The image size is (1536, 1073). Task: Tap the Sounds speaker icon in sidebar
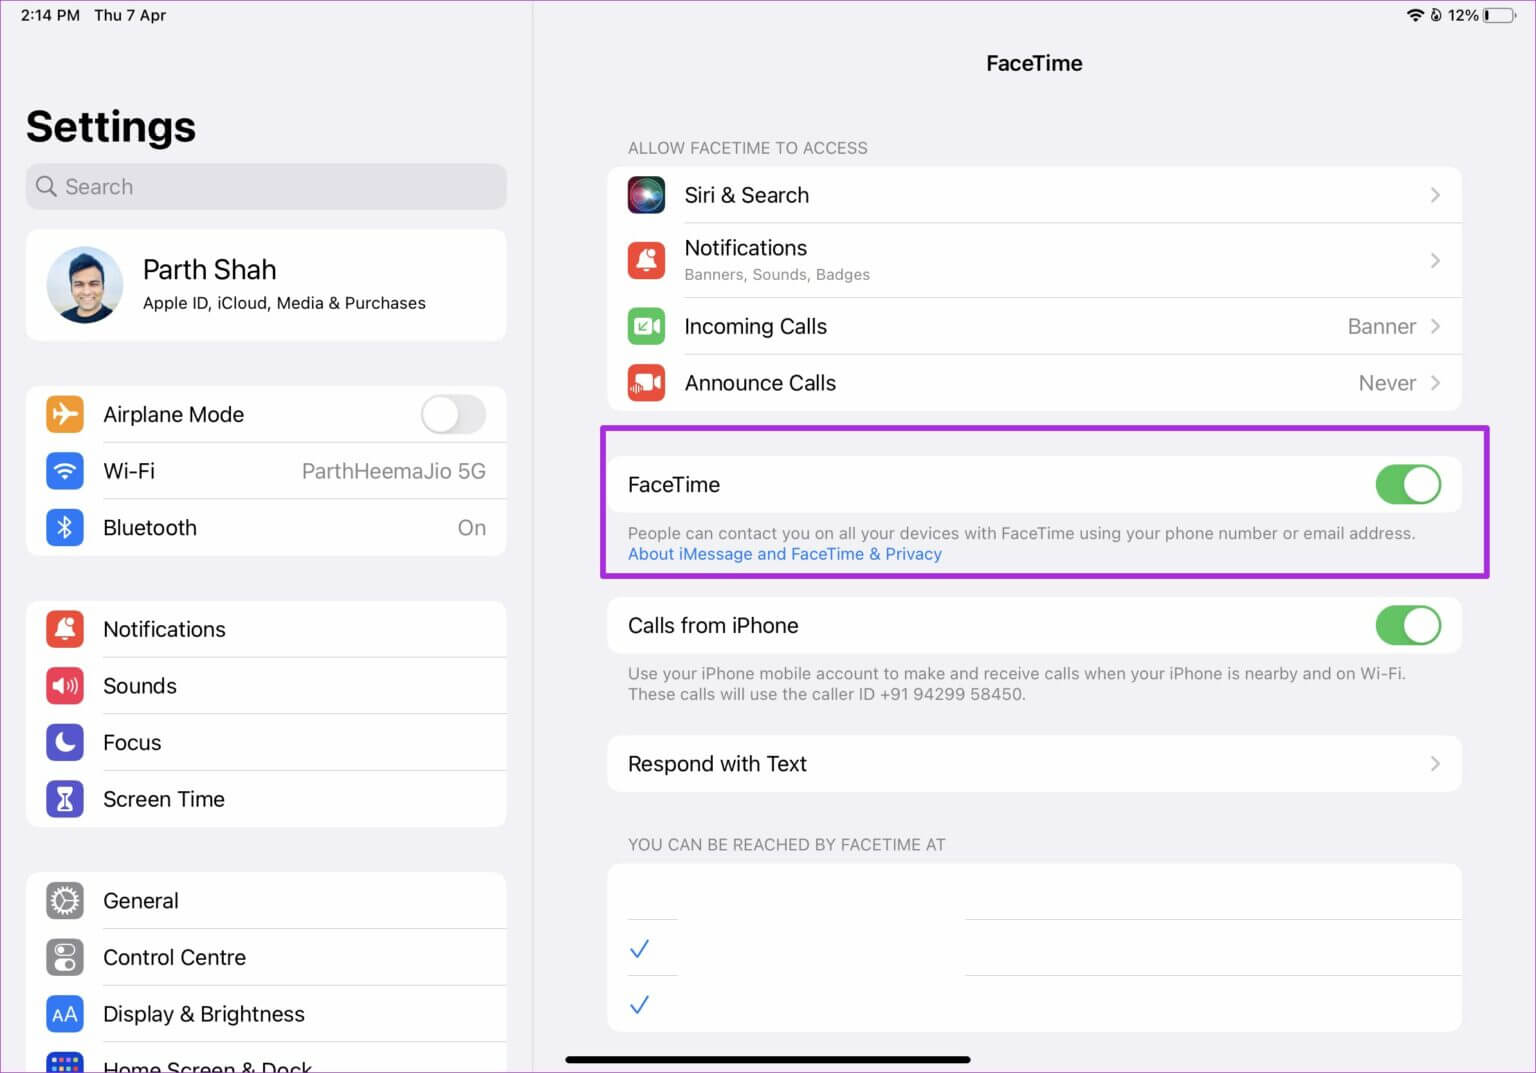[x=65, y=686]
